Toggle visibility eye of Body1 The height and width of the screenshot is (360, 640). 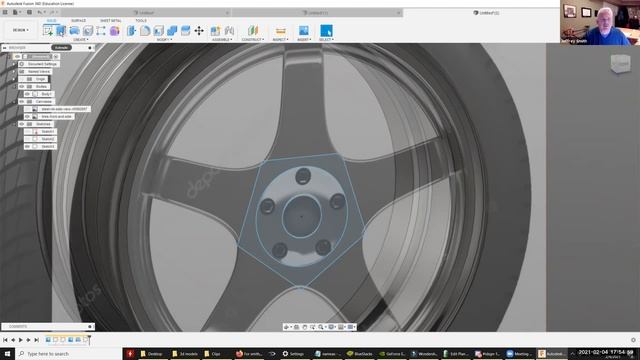27,94
